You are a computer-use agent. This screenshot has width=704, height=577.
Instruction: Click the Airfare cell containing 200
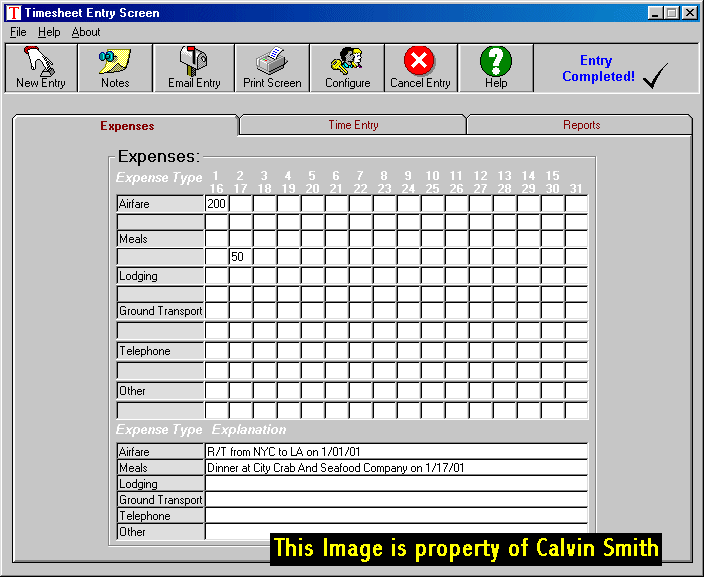coord(216,204)
